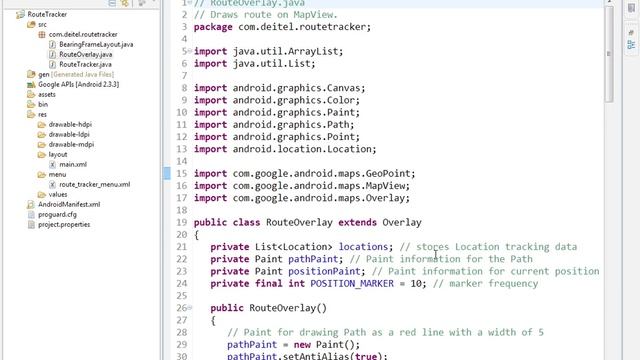Click the res folder icon
Image resolution: width=640 pixels, height=360 pixels.
click(31, 114)
